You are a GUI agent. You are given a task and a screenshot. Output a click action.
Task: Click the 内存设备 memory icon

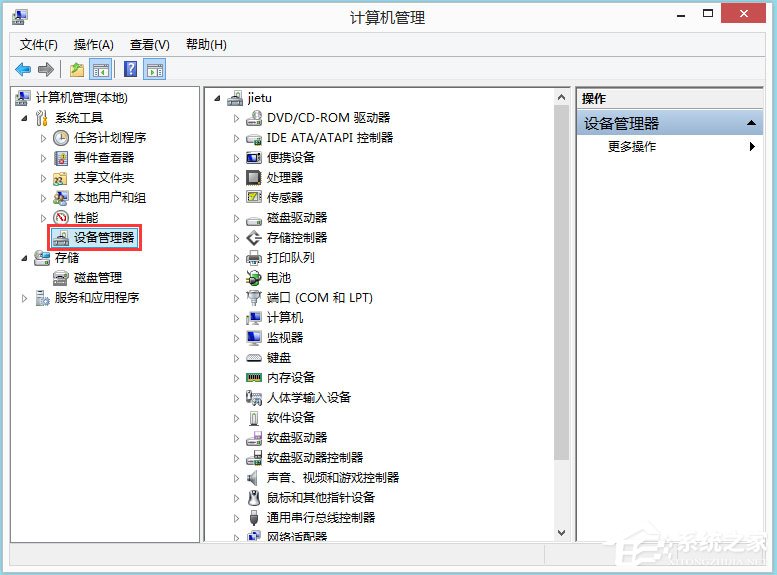point(254,378)
